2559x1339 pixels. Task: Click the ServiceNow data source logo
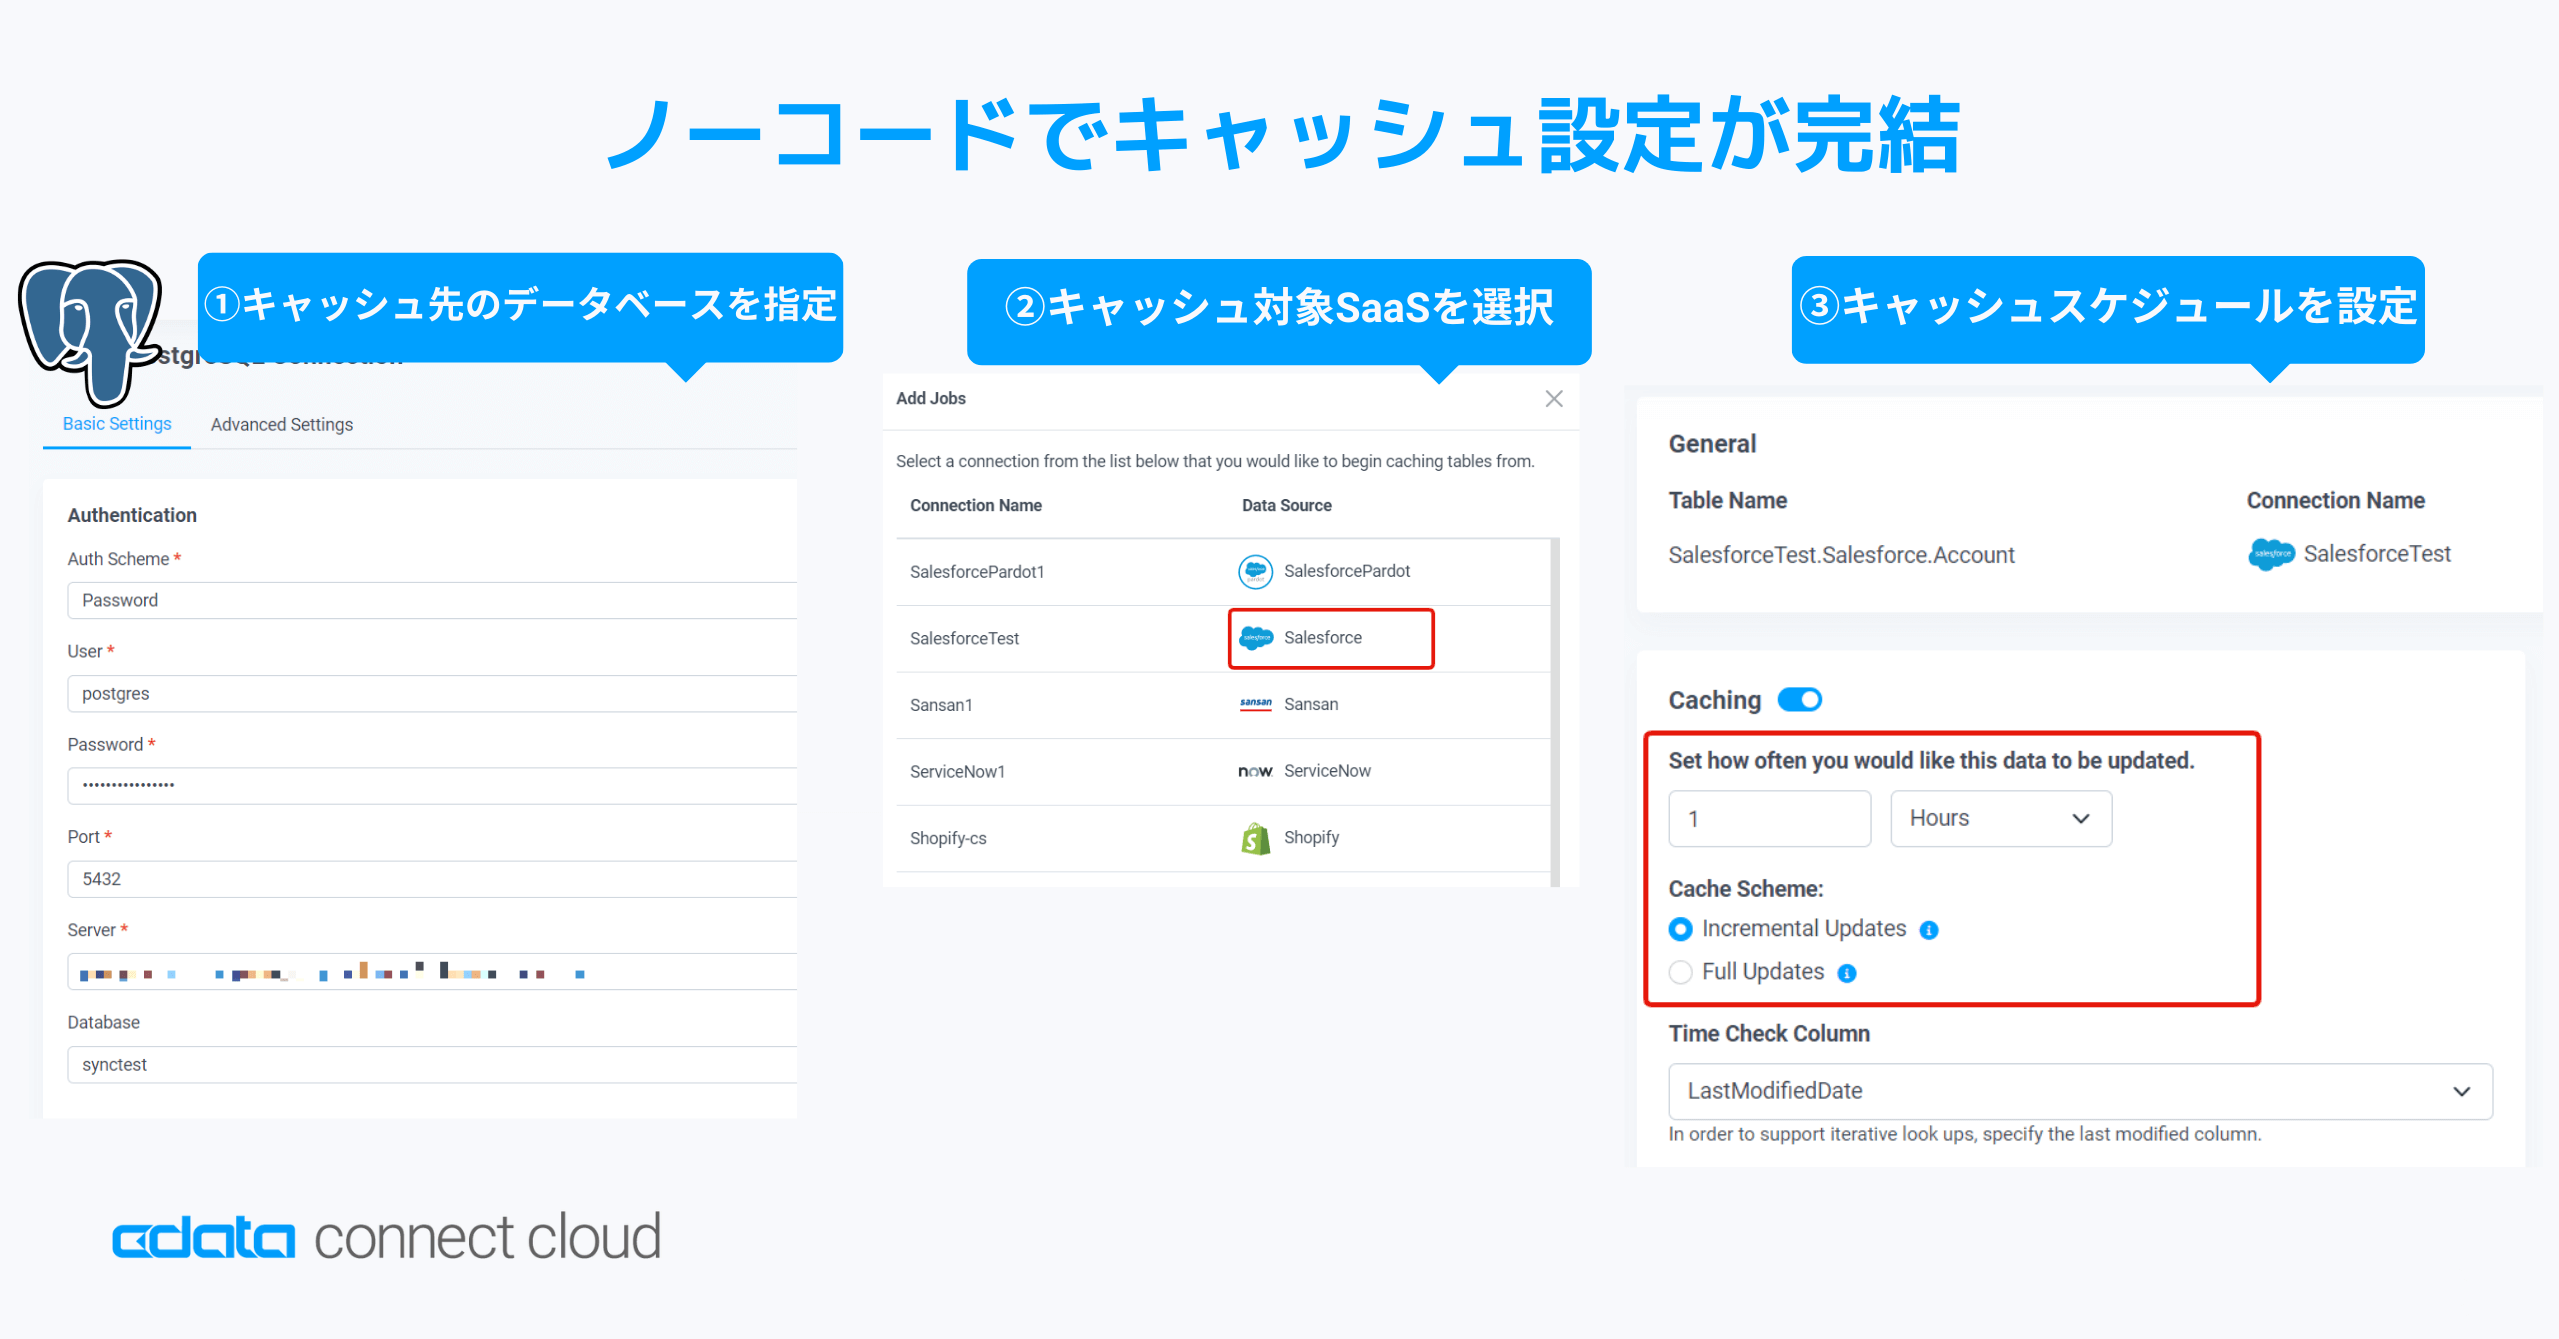click(x=1254, y=771)
